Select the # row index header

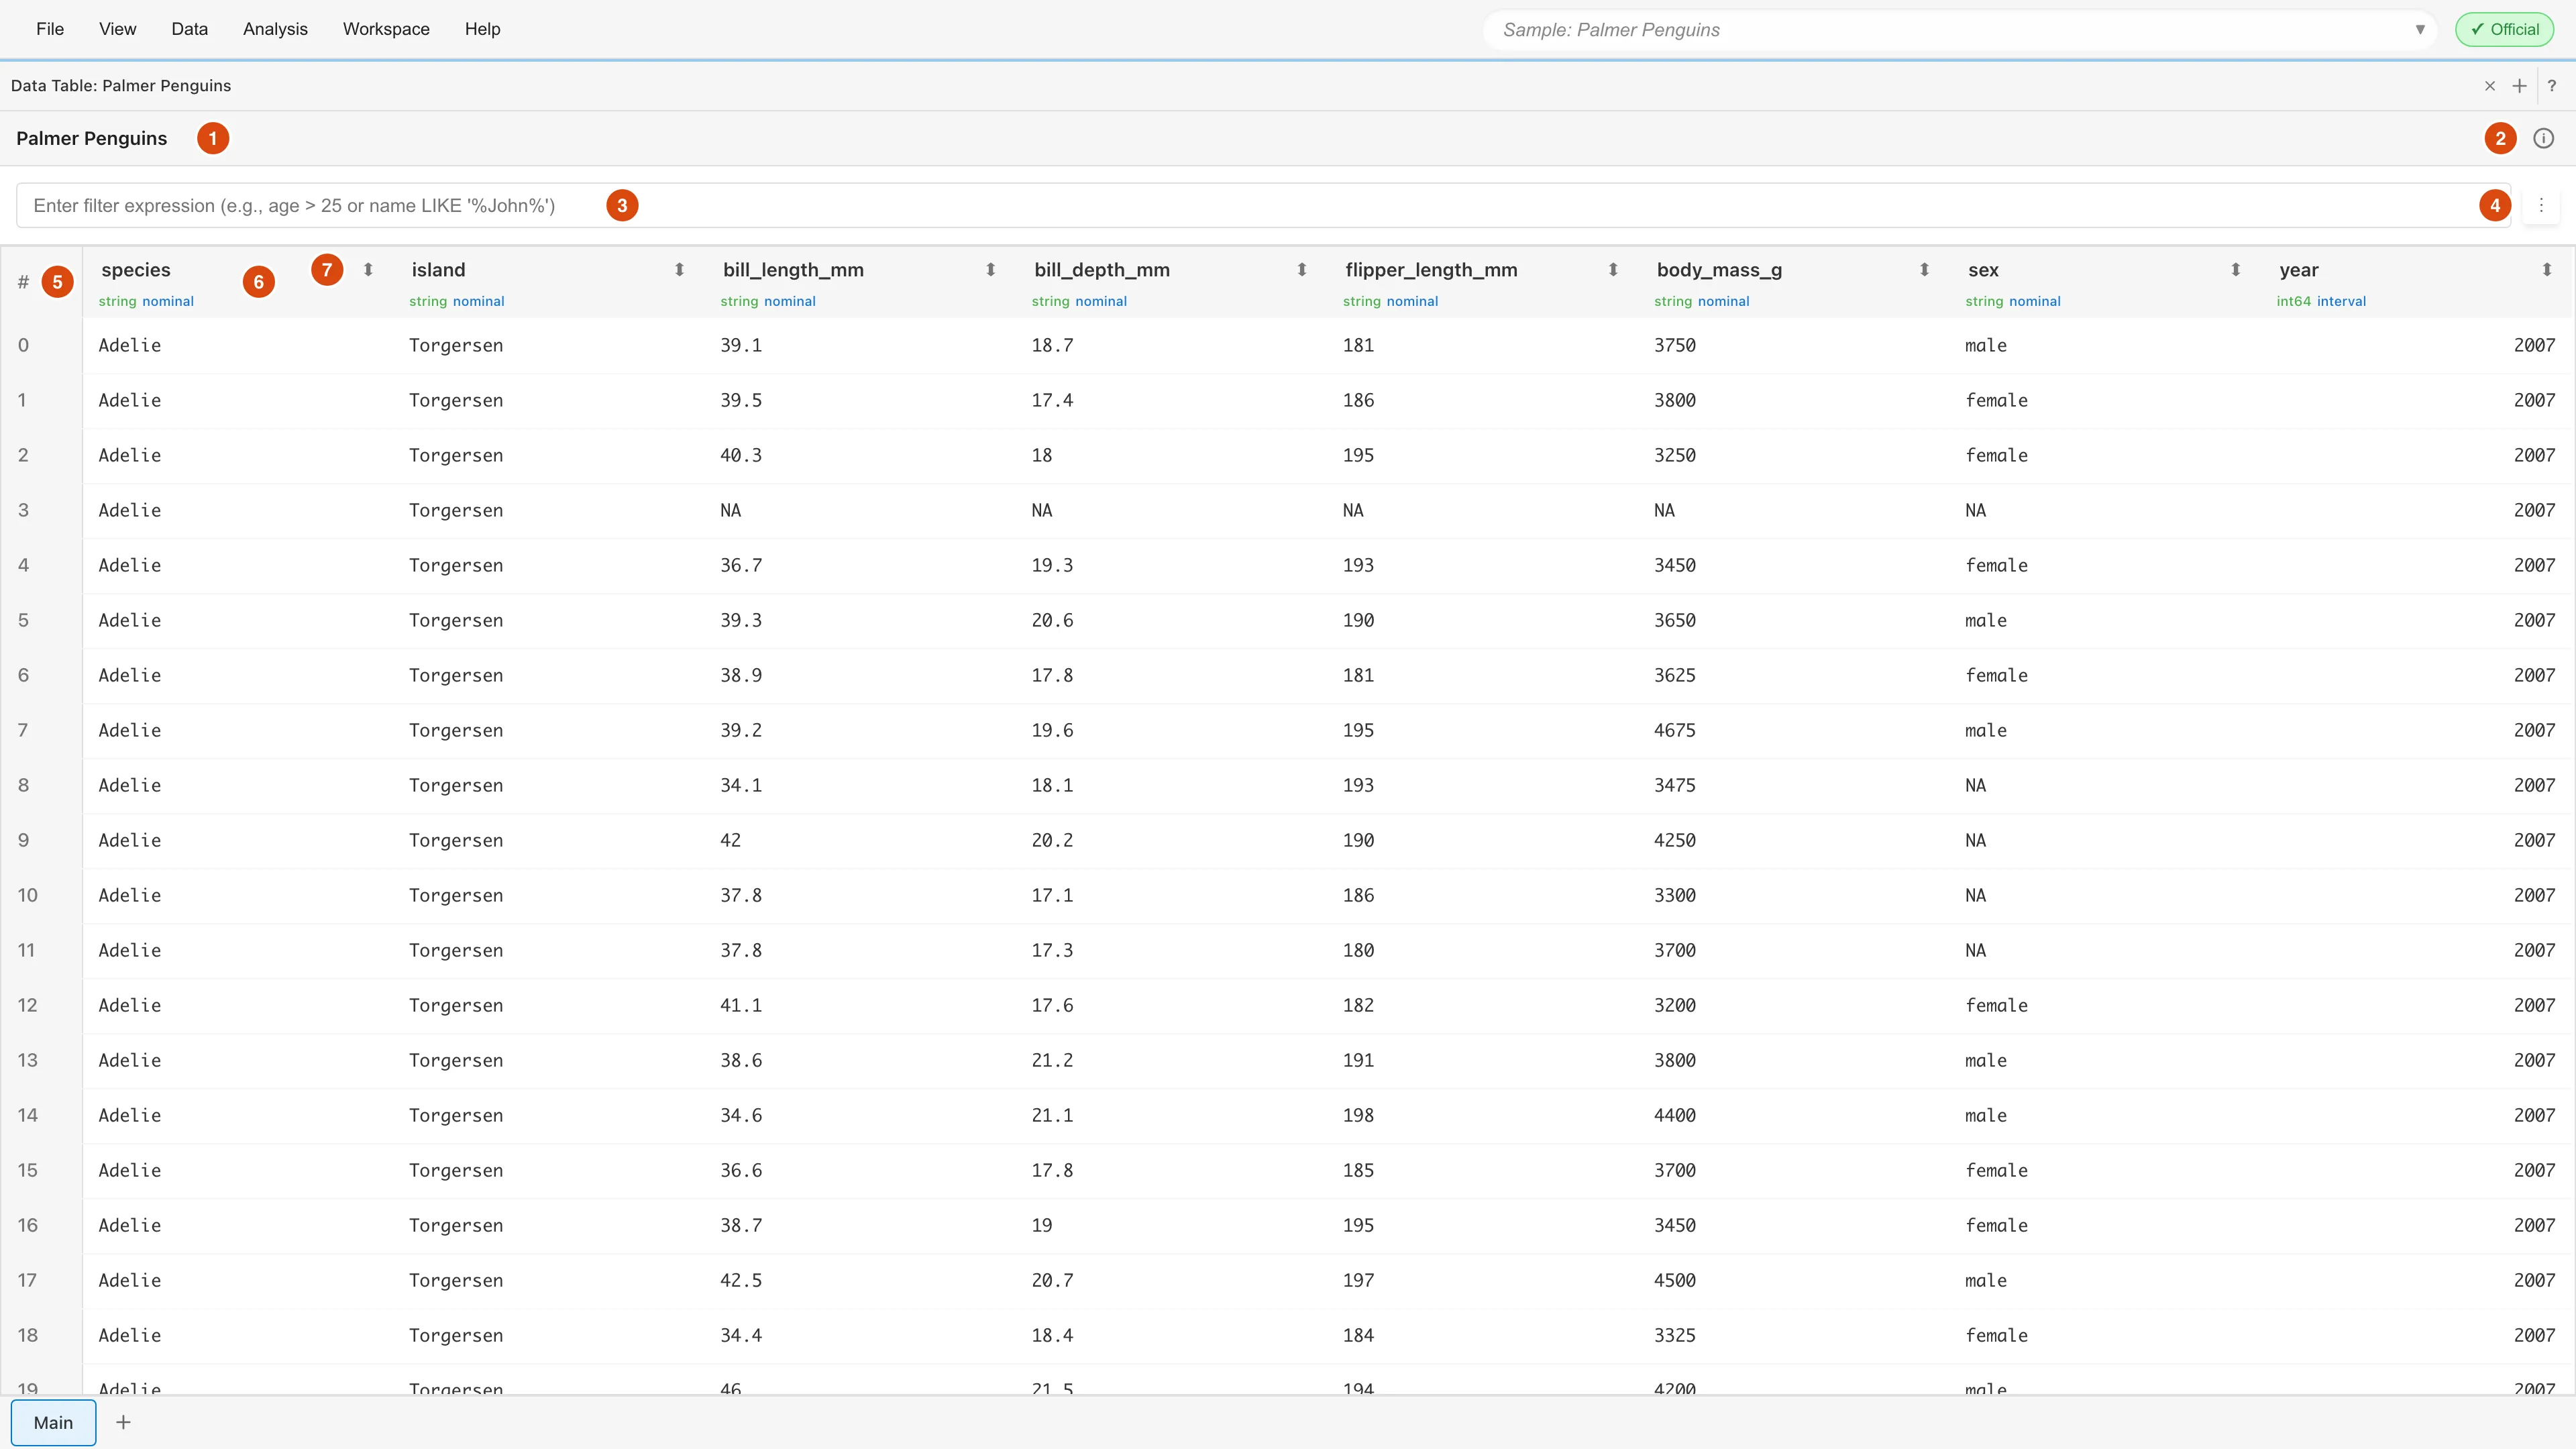coord(23,282)
